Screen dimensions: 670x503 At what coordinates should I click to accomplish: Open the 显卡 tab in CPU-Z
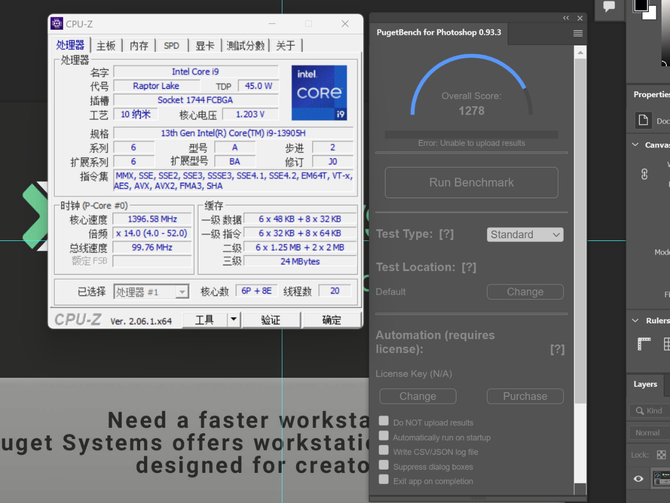click(205, 46)
